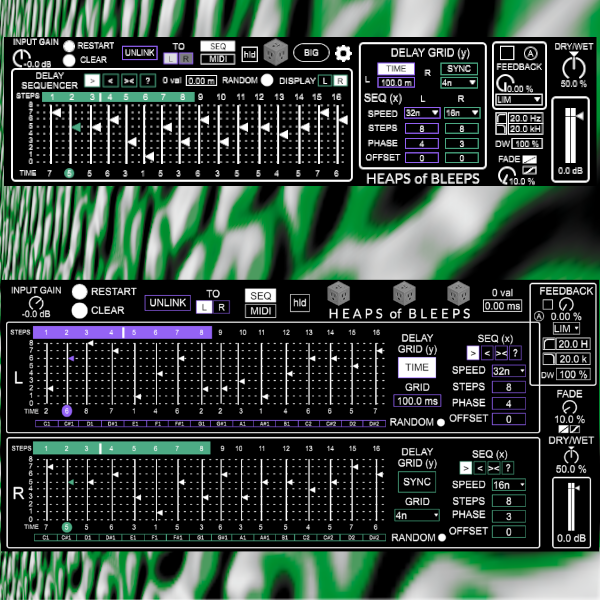
Task: Tick the Feedback checkbox in the big view
Action: click(x=548, y=304)
